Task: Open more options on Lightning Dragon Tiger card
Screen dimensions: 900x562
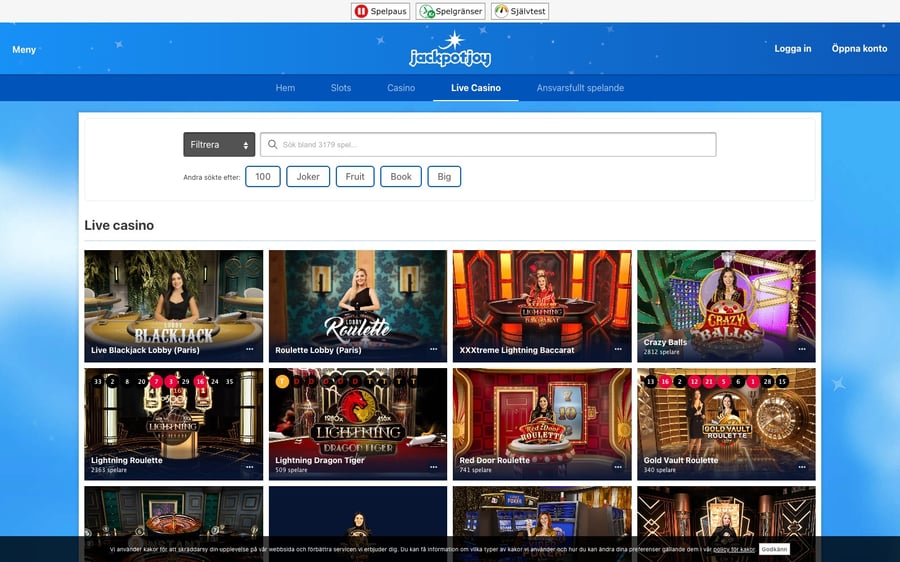Action: point(434,467)
